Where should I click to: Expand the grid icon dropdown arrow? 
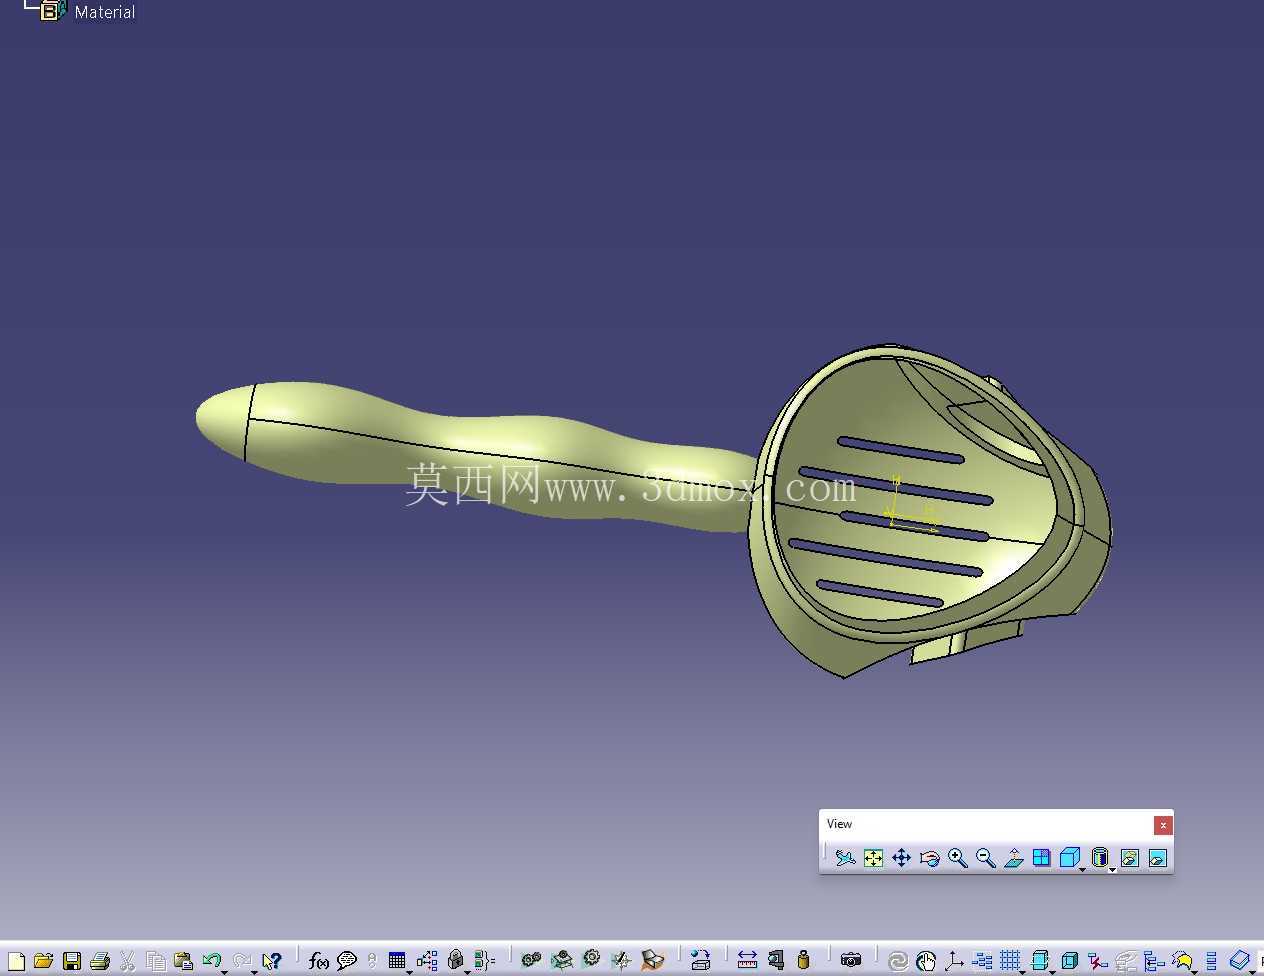[1023, 971]
